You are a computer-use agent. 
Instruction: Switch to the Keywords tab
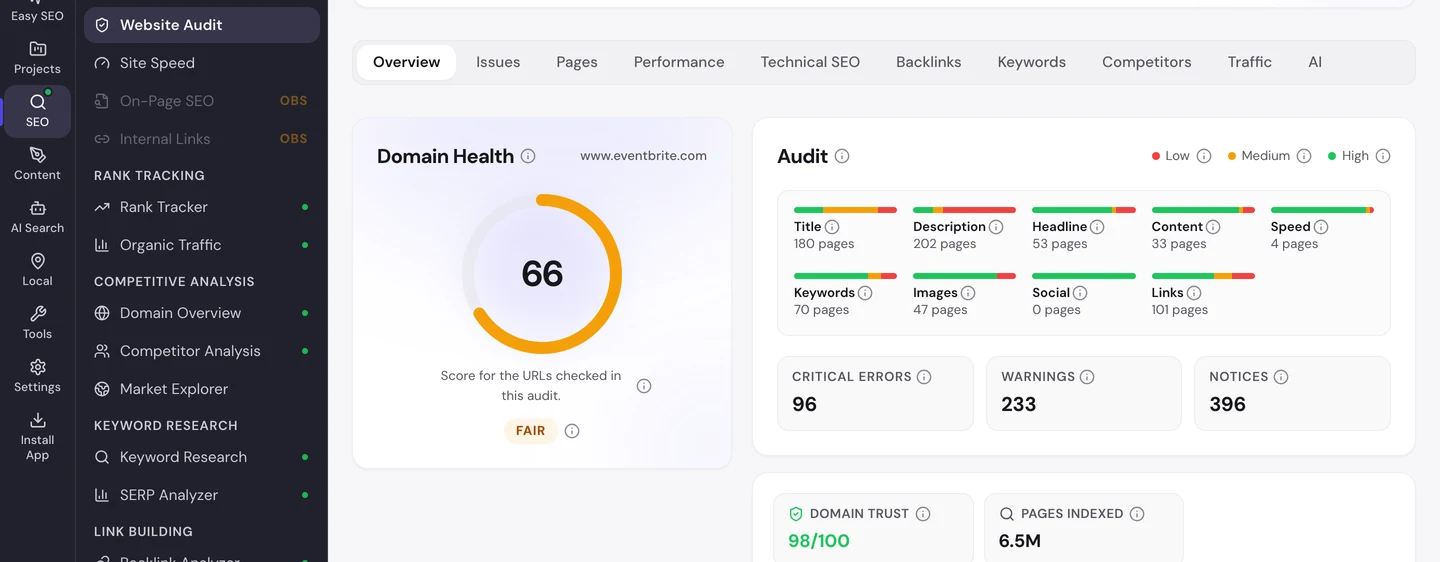[x=1032, y=62]
